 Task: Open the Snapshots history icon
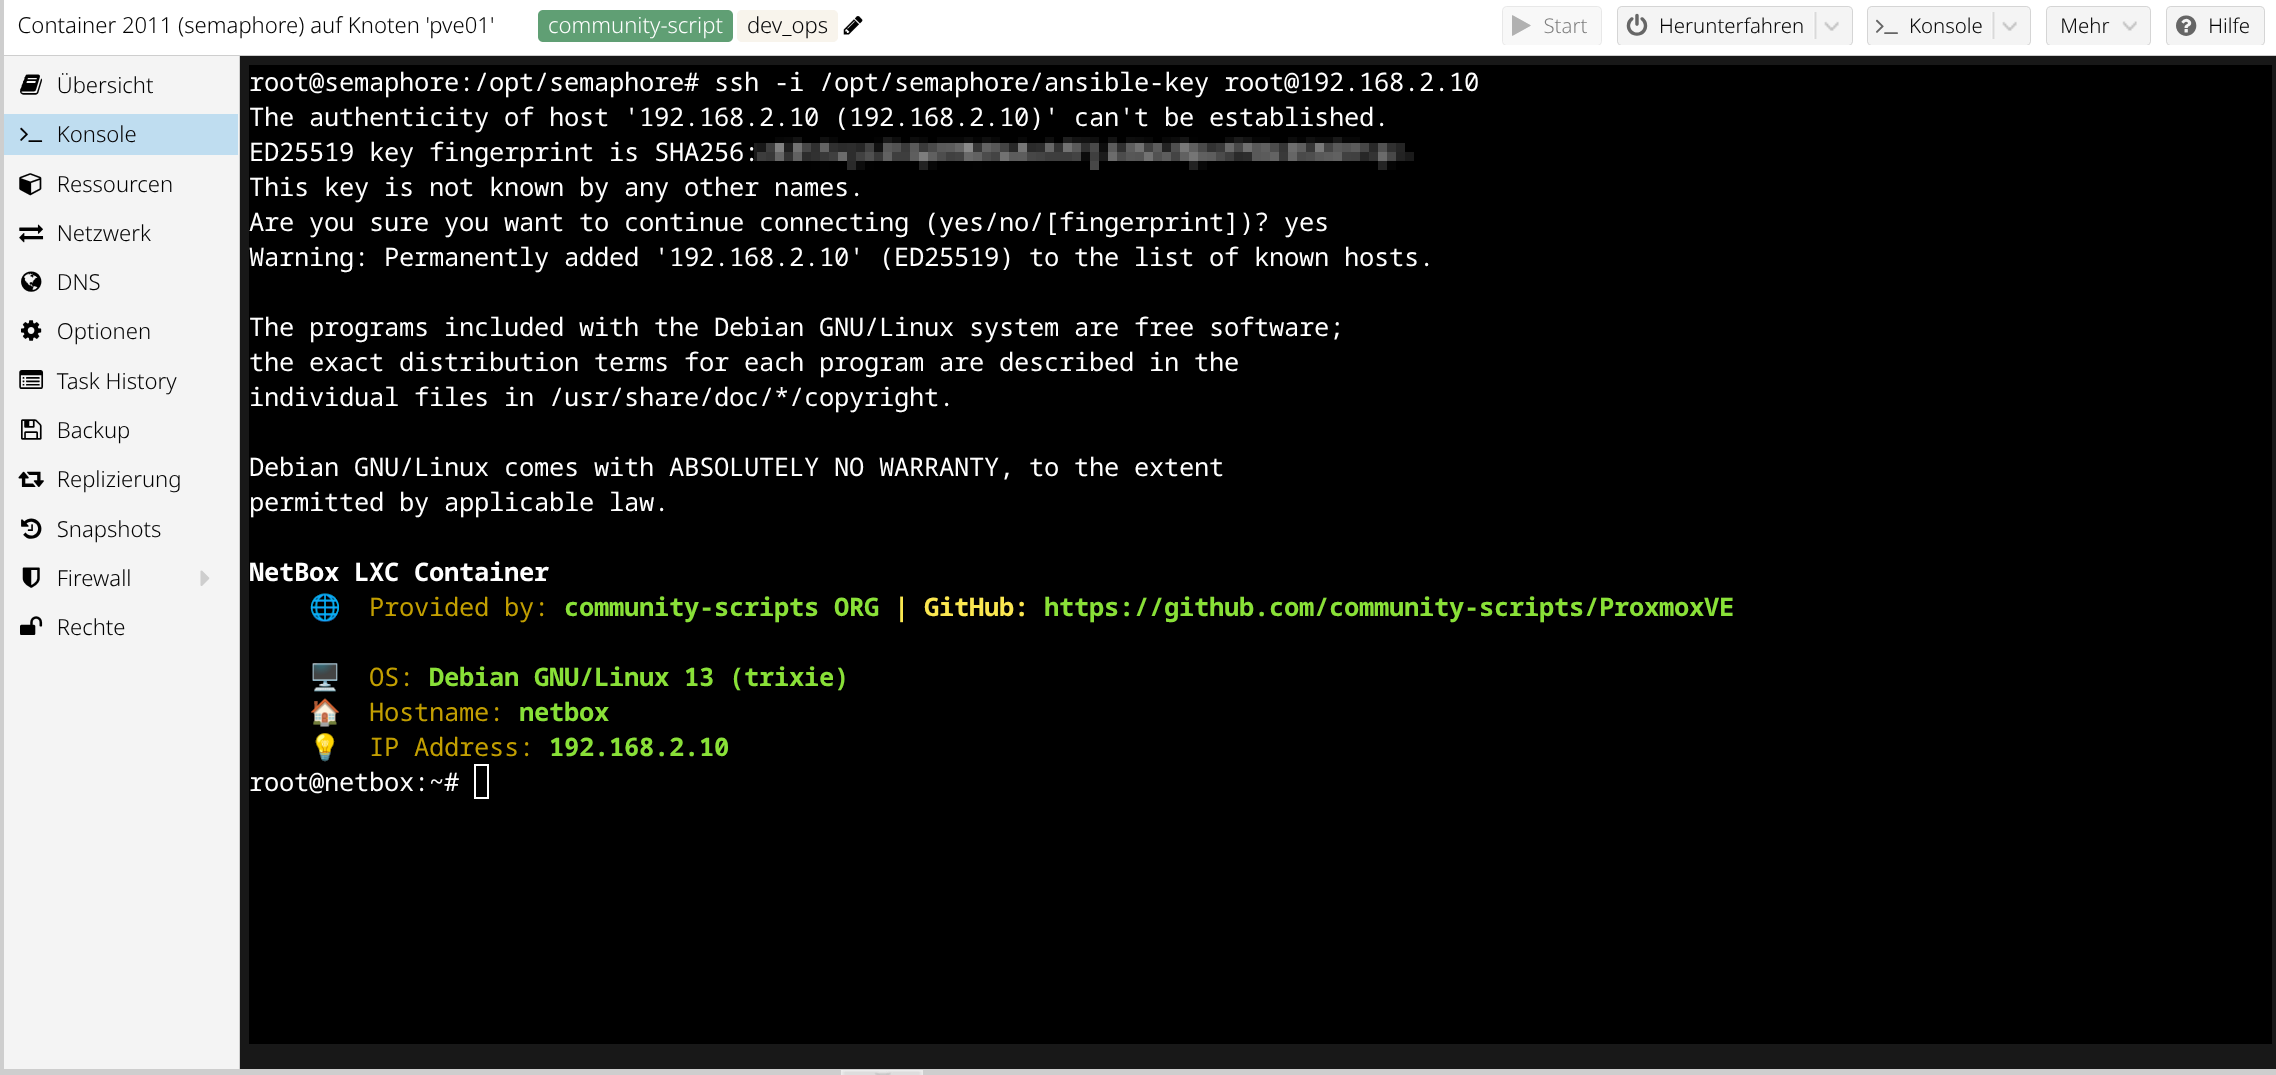[31, 528]
